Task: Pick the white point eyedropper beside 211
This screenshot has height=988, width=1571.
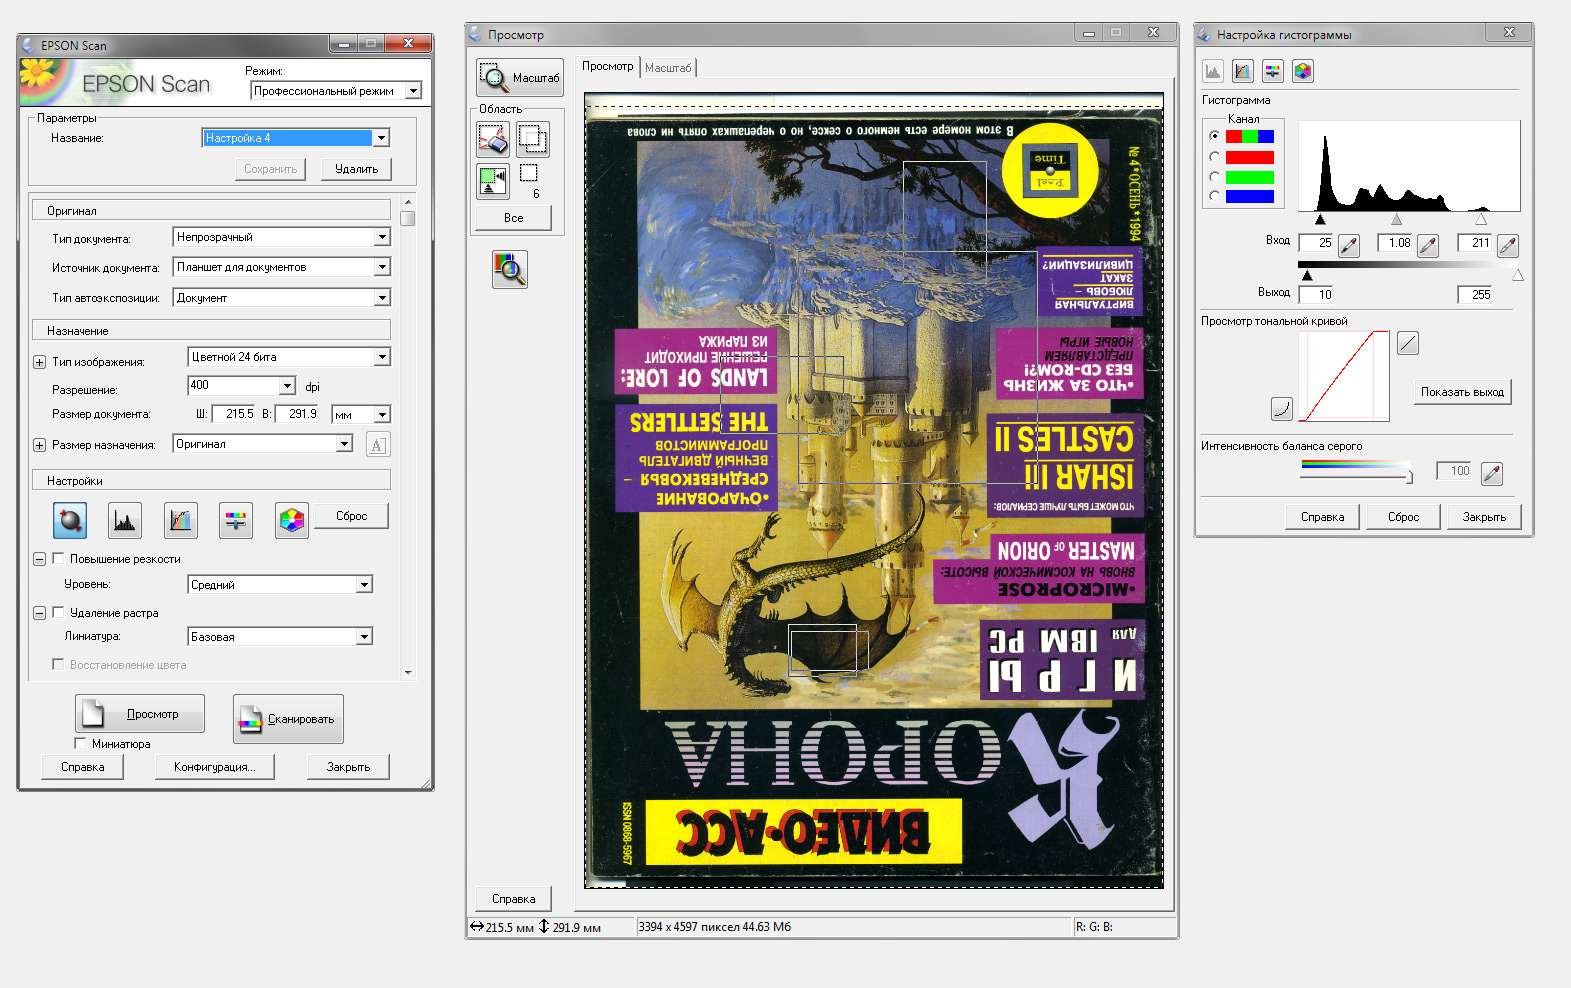Action: pyautogui.click(x=1508, y=245)
